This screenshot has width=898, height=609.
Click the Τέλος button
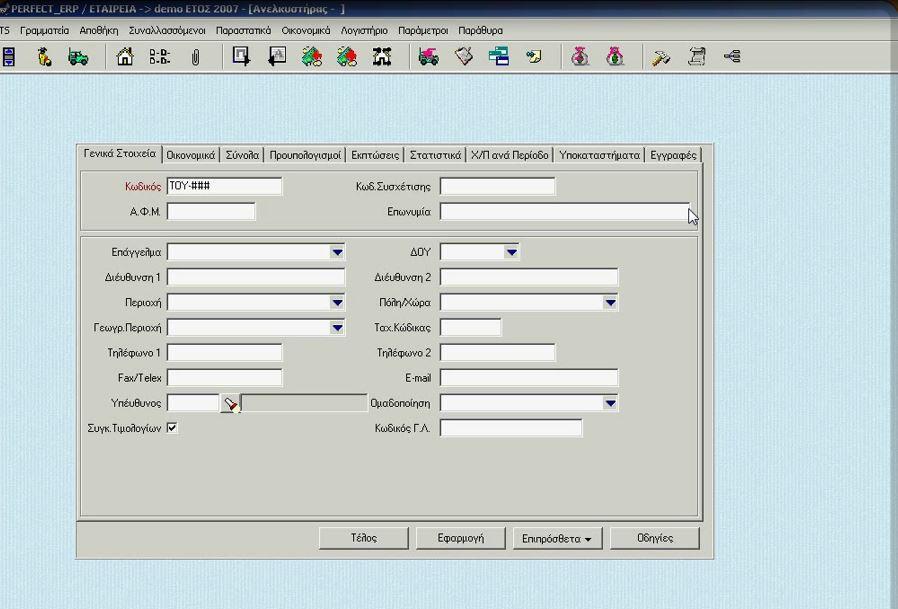tap(364, 539)
